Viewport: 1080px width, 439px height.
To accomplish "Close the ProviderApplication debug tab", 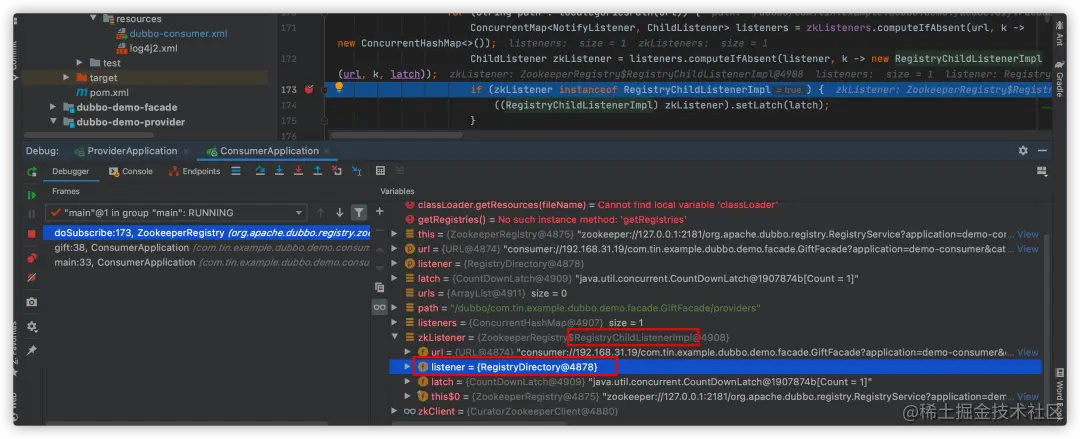I will [186, 151].
